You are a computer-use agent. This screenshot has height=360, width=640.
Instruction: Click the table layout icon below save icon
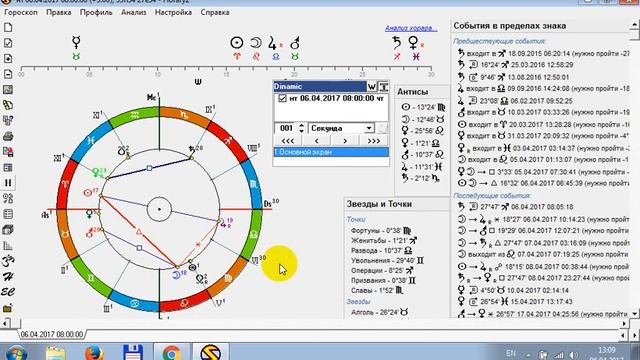click(8, 167)
